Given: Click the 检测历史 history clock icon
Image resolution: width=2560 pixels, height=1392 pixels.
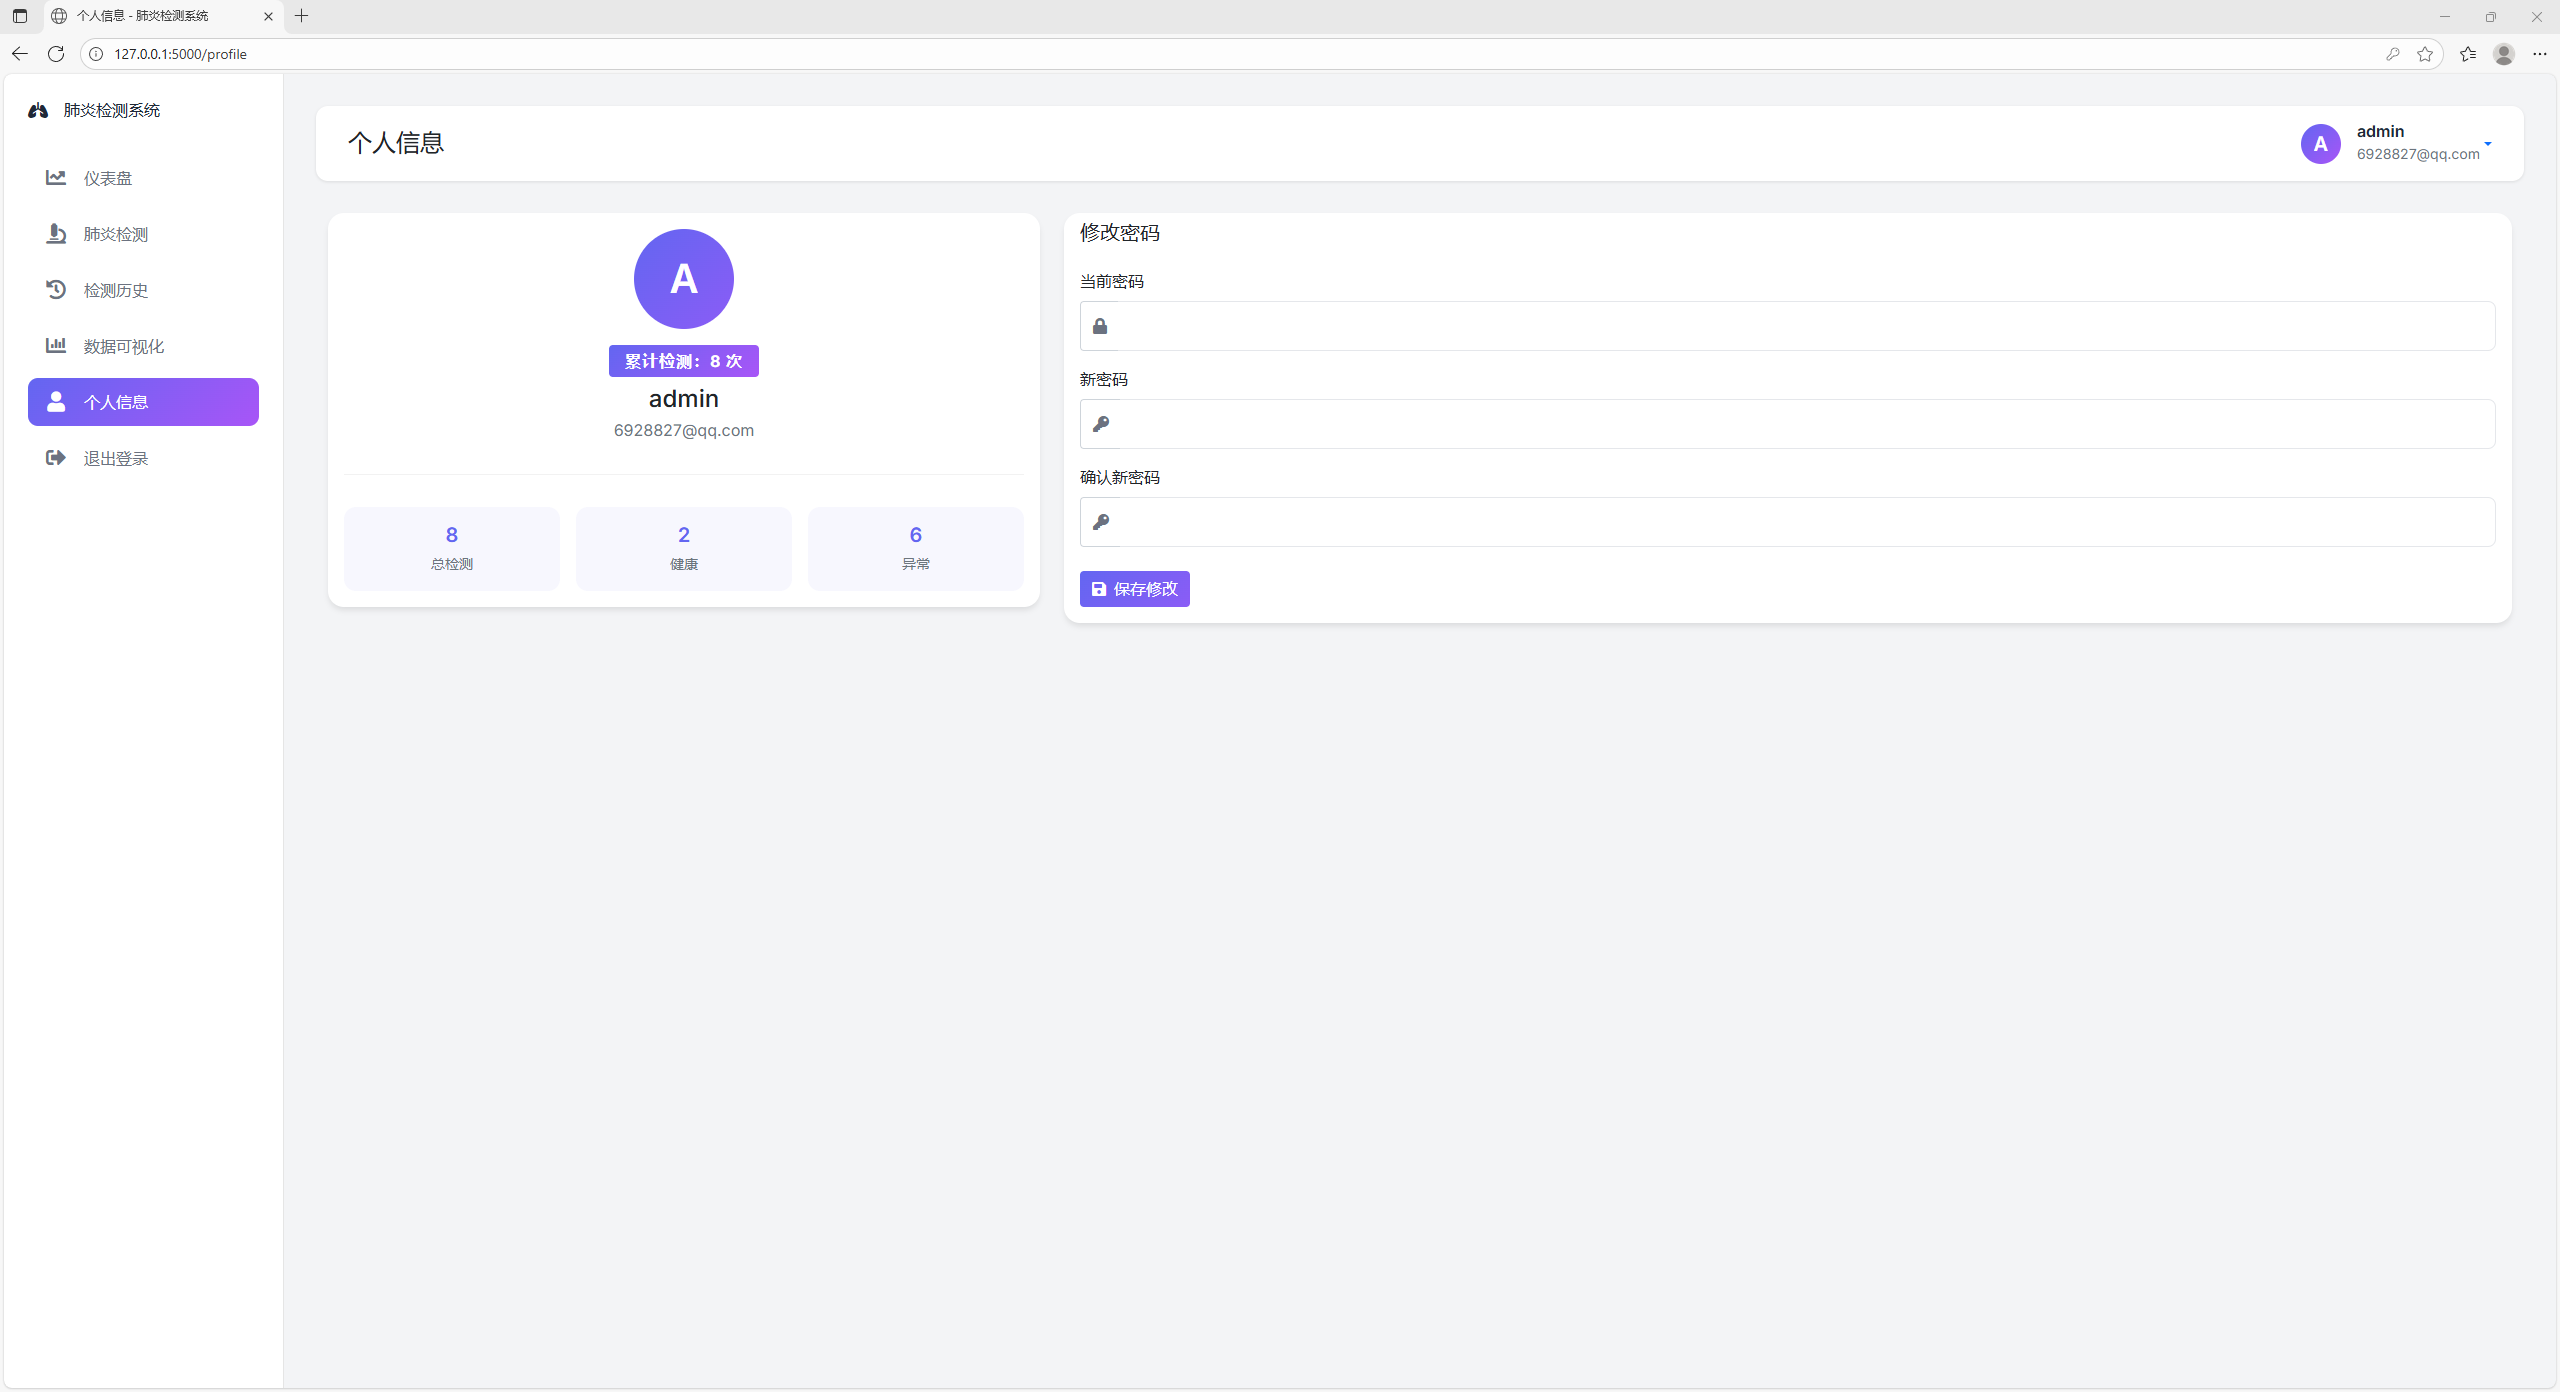Looking at the screenshot, I should [x=56, y=290].
